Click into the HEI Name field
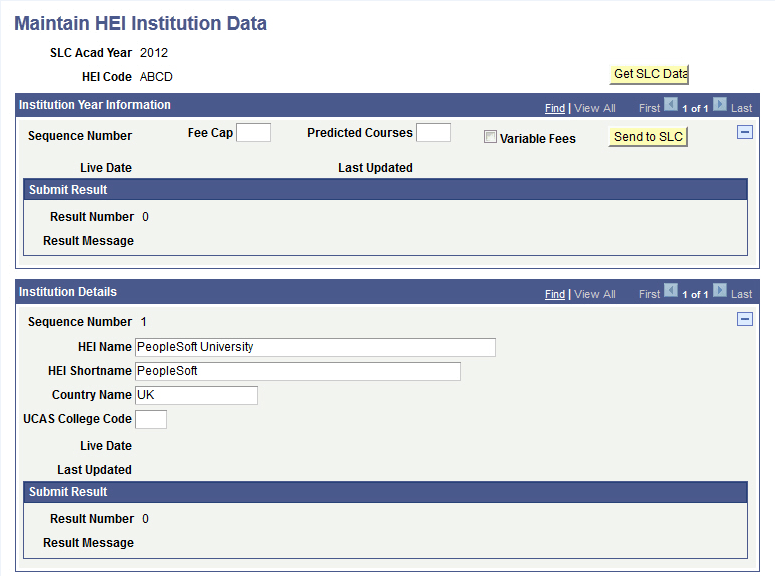 315,347
